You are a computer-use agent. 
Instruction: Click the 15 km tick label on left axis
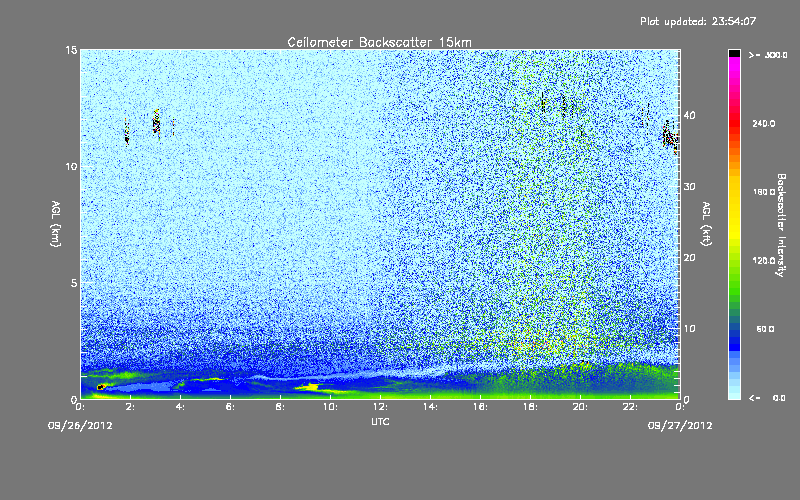tap(71, 50)
